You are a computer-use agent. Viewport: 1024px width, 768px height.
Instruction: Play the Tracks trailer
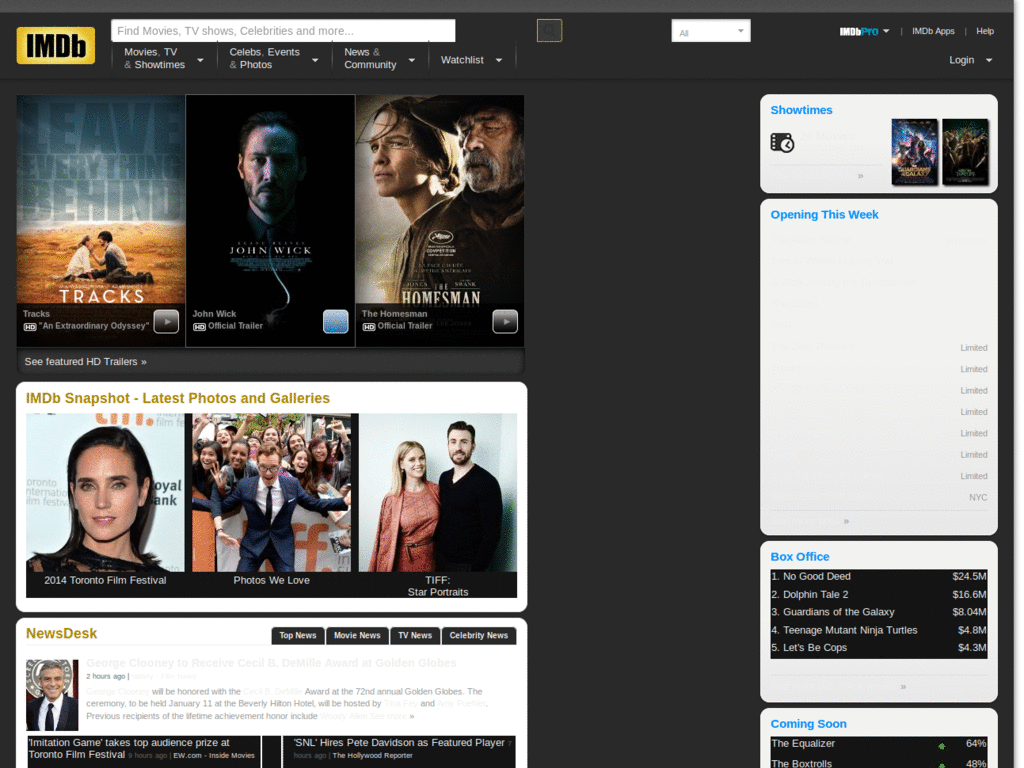(167, 321)
